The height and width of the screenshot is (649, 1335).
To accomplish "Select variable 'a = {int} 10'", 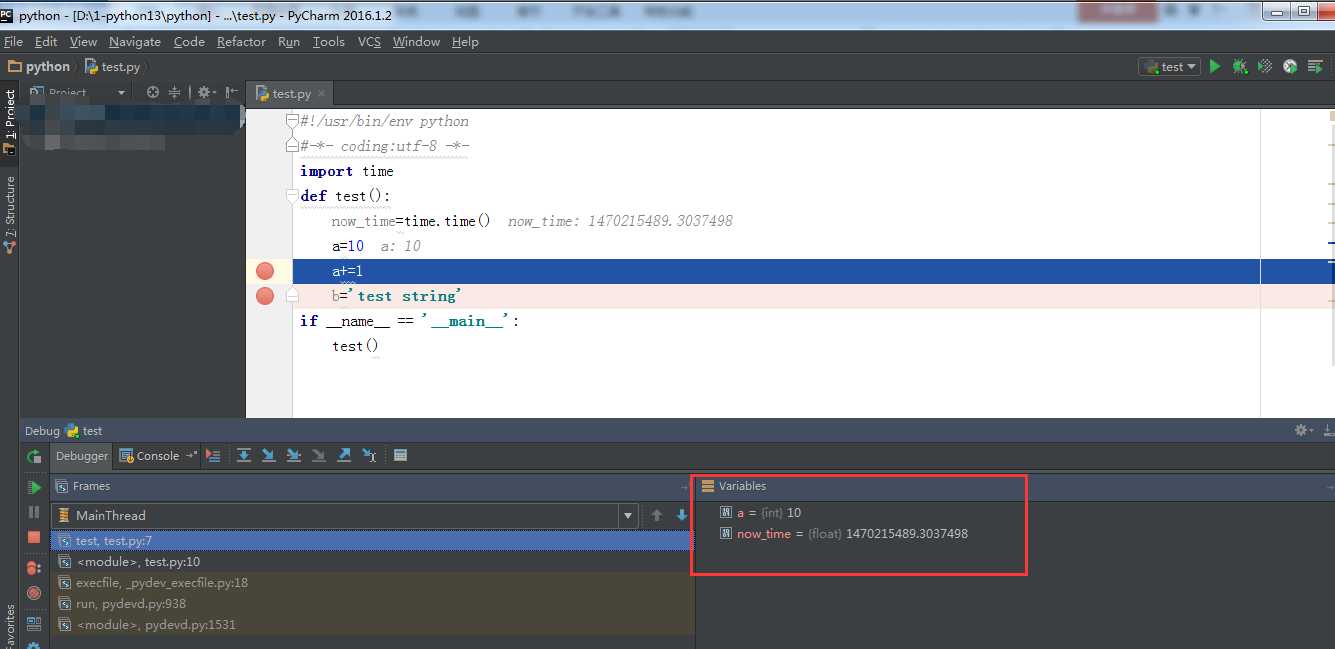I will point(760,512).
